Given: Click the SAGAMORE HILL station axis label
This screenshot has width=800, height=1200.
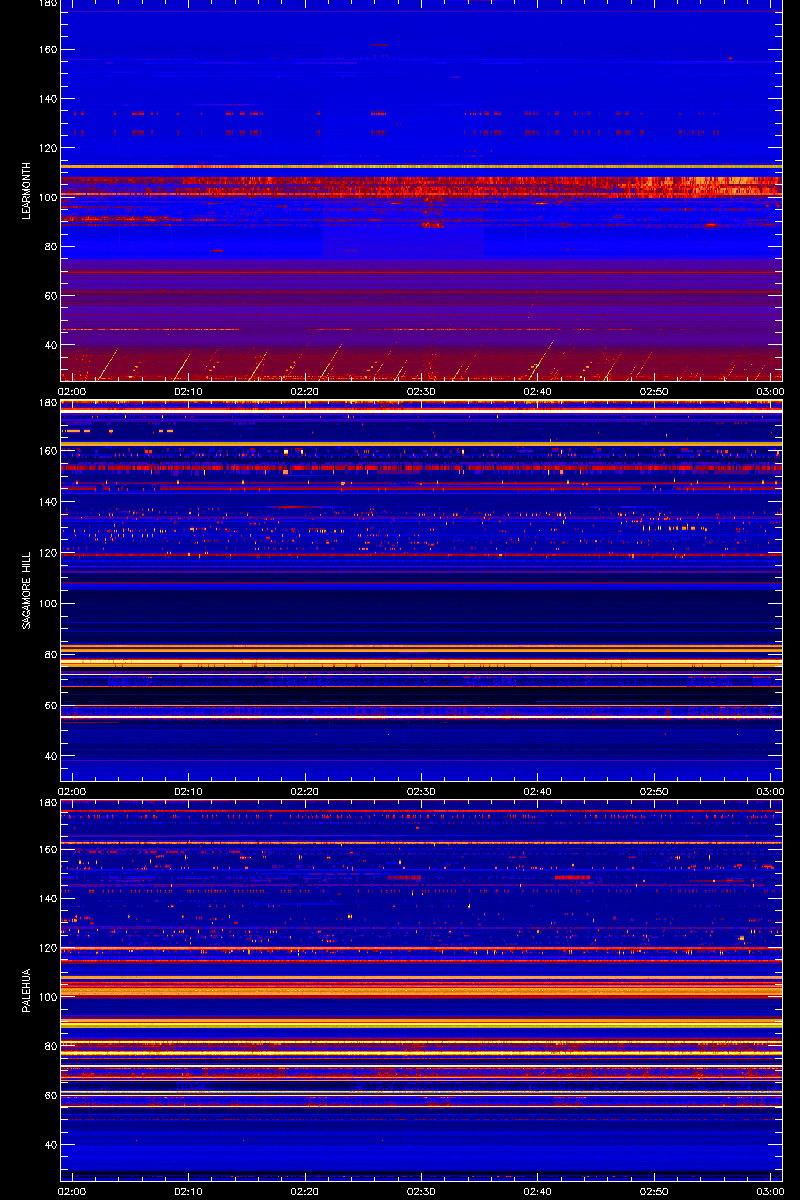Looking at the screenshot, I should (29, 590).
